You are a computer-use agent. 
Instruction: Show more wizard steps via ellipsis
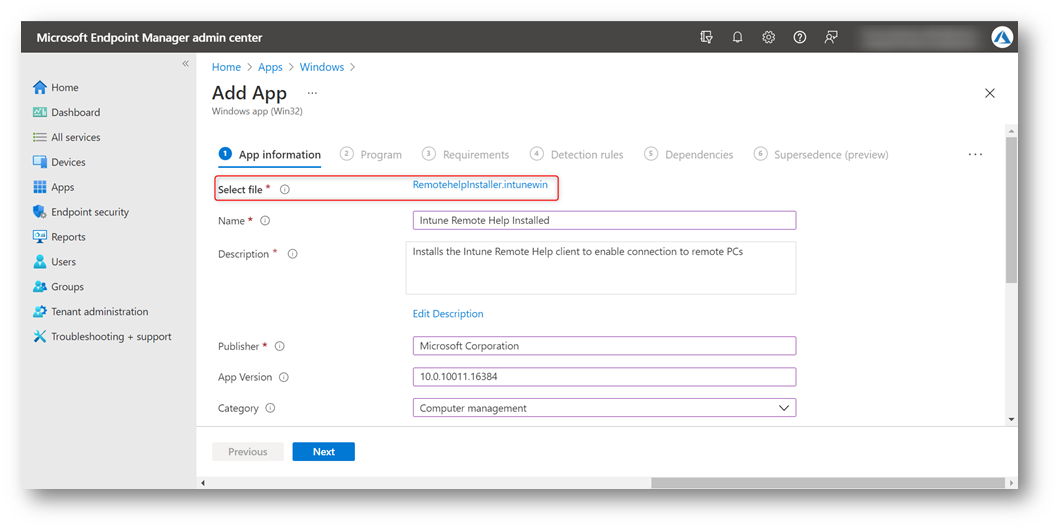point(975,154)
